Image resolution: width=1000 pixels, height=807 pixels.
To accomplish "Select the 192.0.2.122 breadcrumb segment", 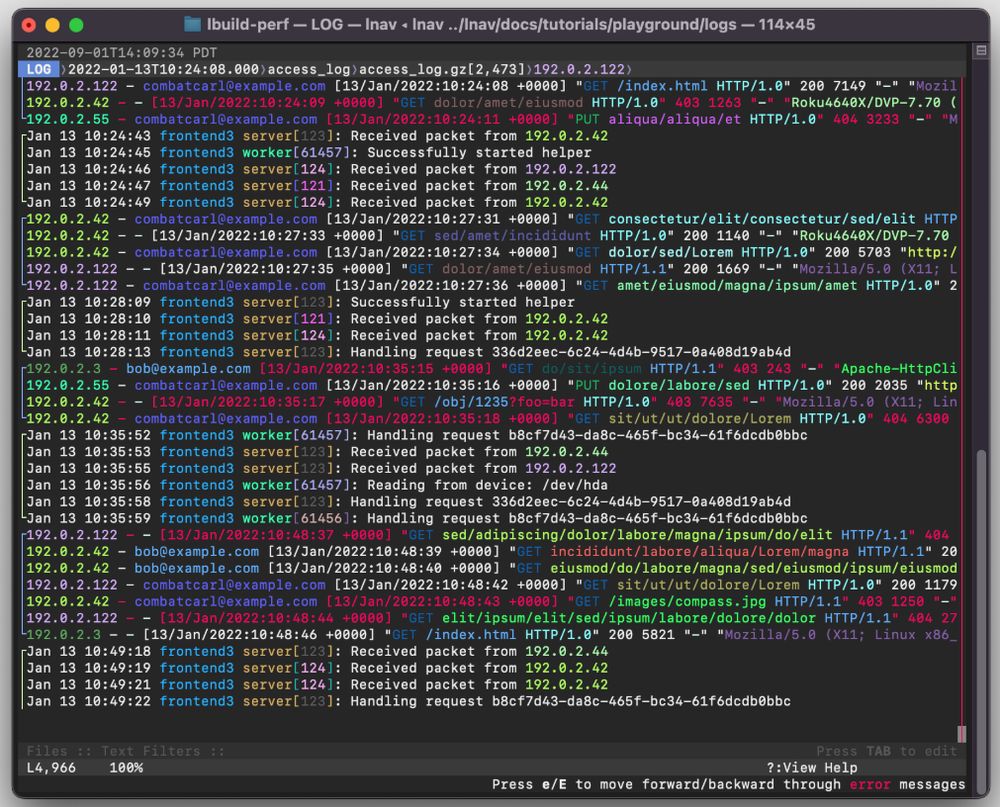I will click(x=579, y=69).
